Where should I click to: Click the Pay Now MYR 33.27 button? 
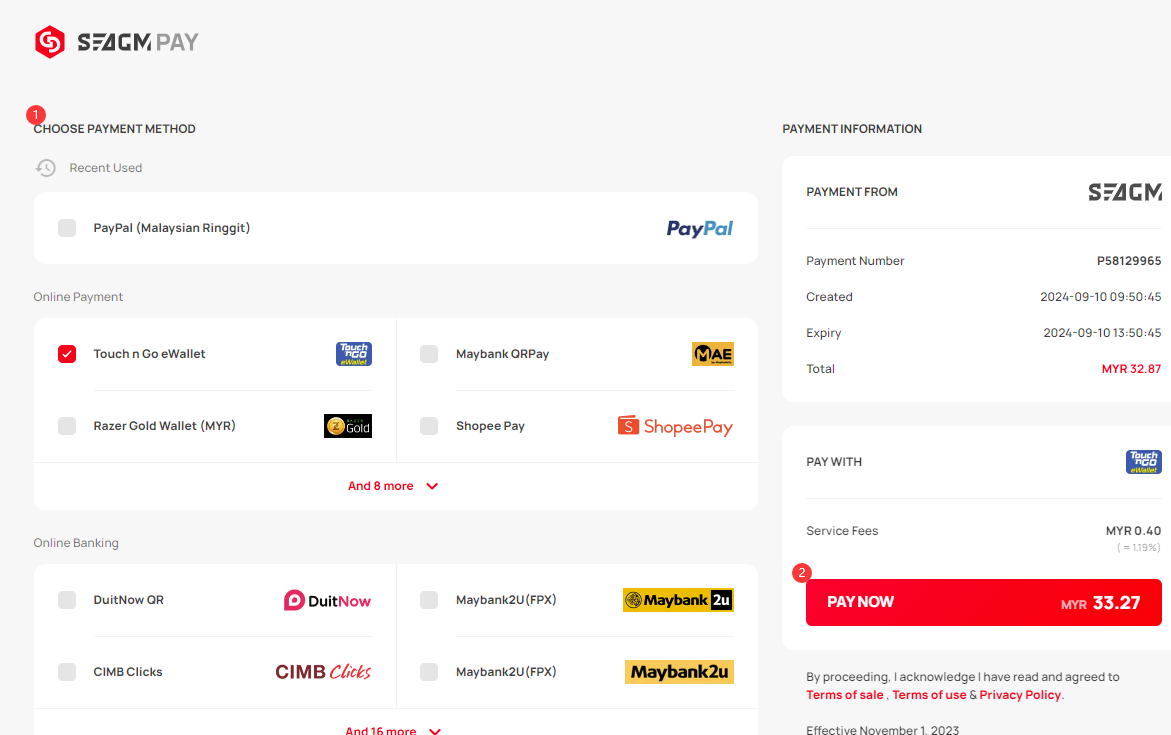tap(984, 602)
